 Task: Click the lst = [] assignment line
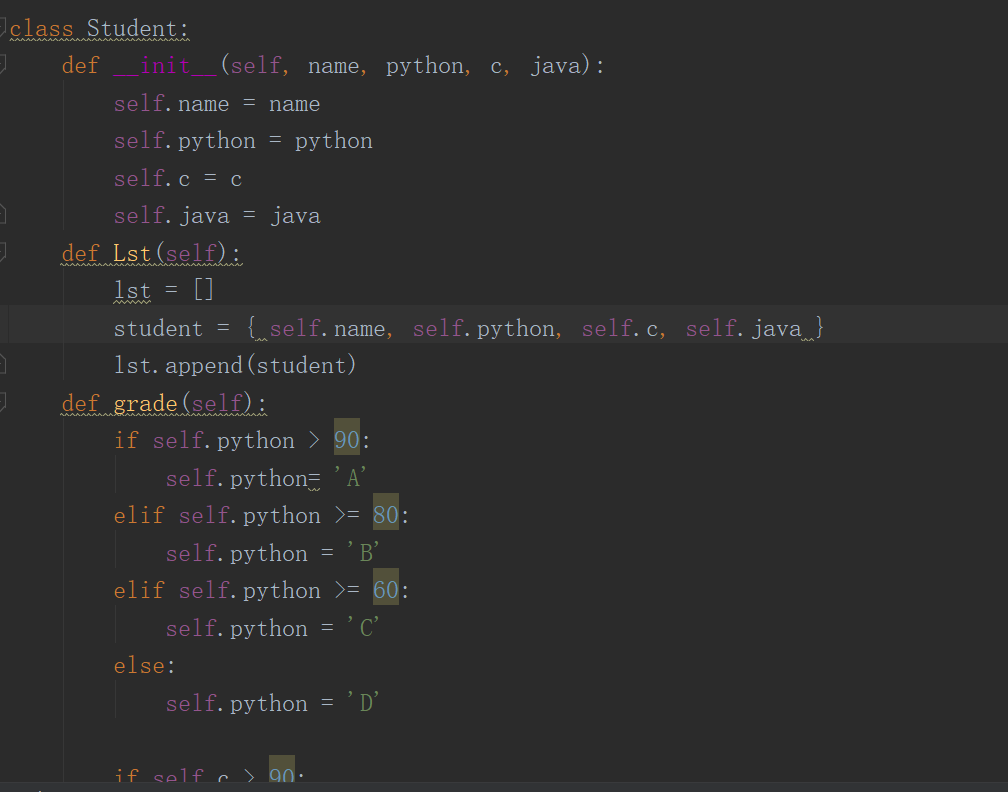coord(163,290)
